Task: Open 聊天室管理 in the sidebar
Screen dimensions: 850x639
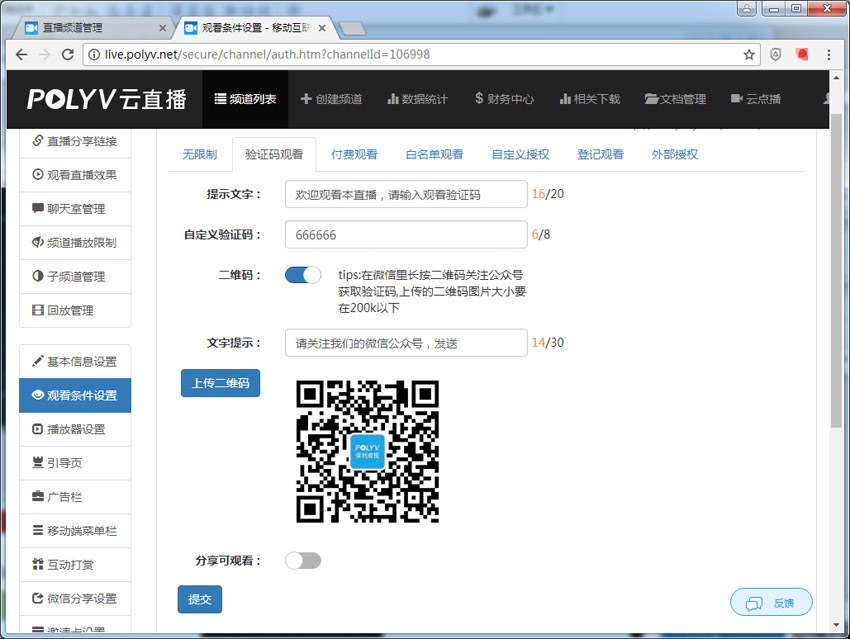Action: 75,209
